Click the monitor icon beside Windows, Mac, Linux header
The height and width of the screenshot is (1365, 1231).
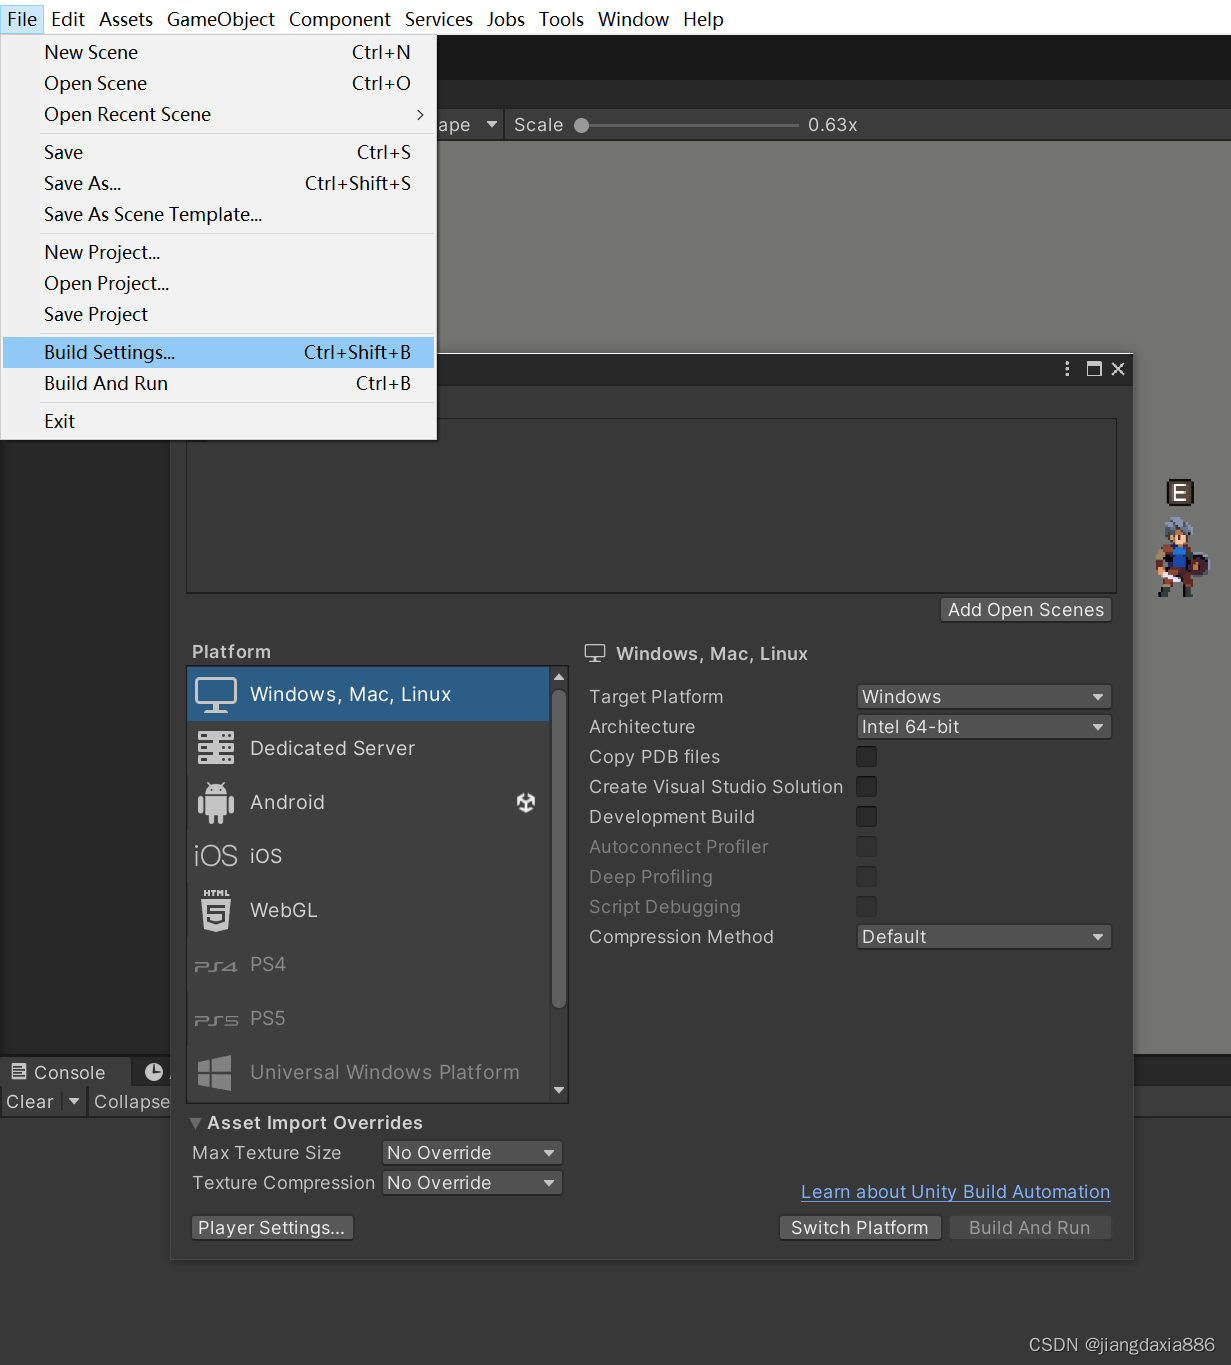tap(595, 653)
